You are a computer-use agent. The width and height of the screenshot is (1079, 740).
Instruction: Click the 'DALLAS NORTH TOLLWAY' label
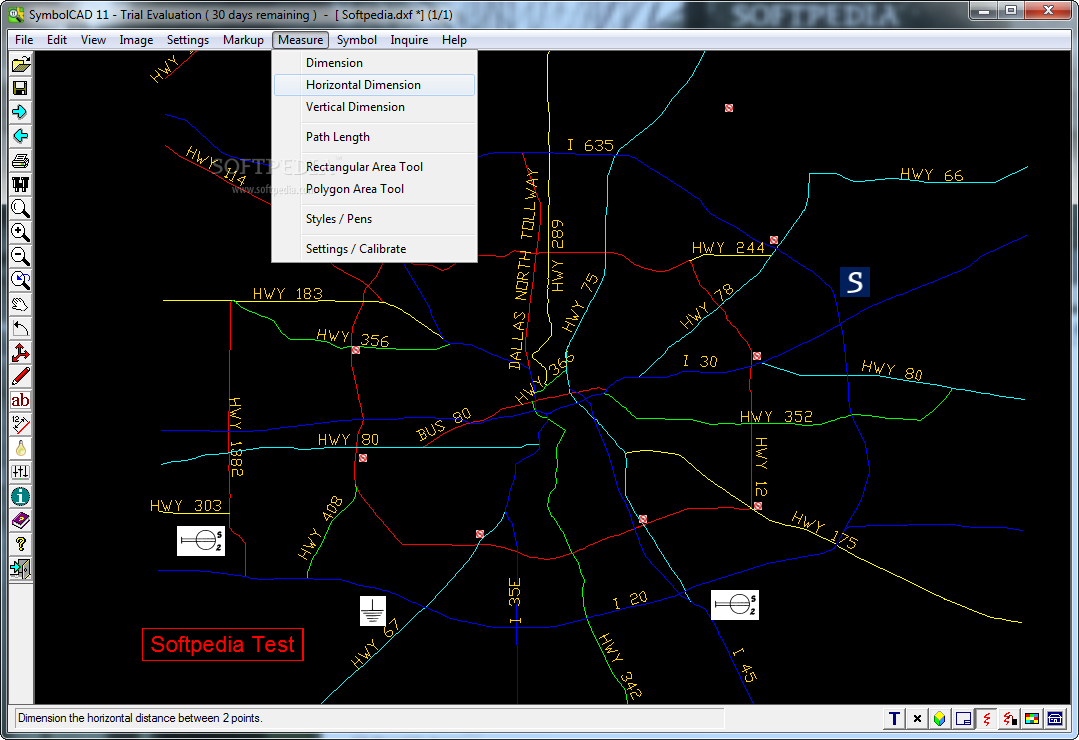coord(524,269)
